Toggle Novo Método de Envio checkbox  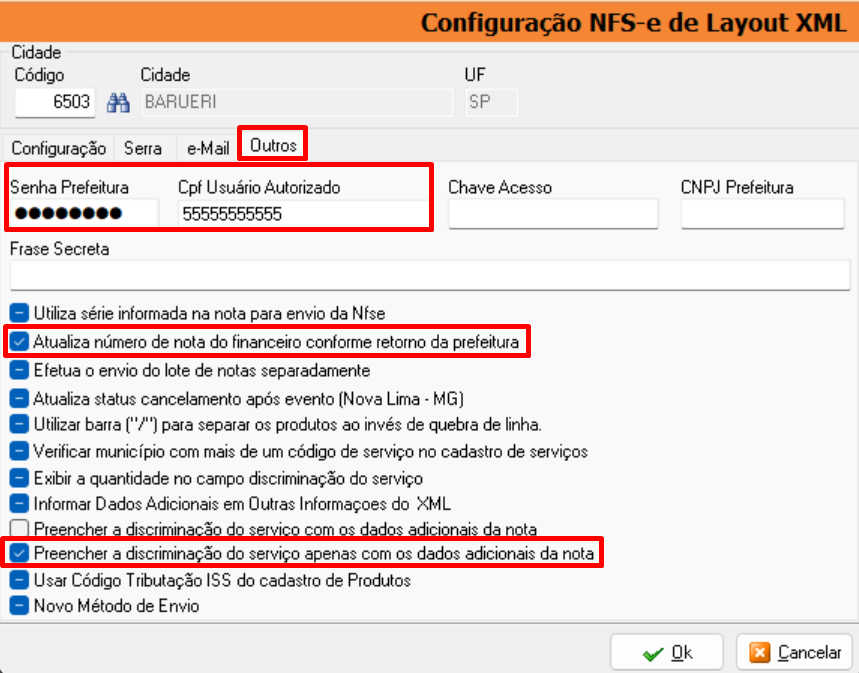(x=19, y=606)
